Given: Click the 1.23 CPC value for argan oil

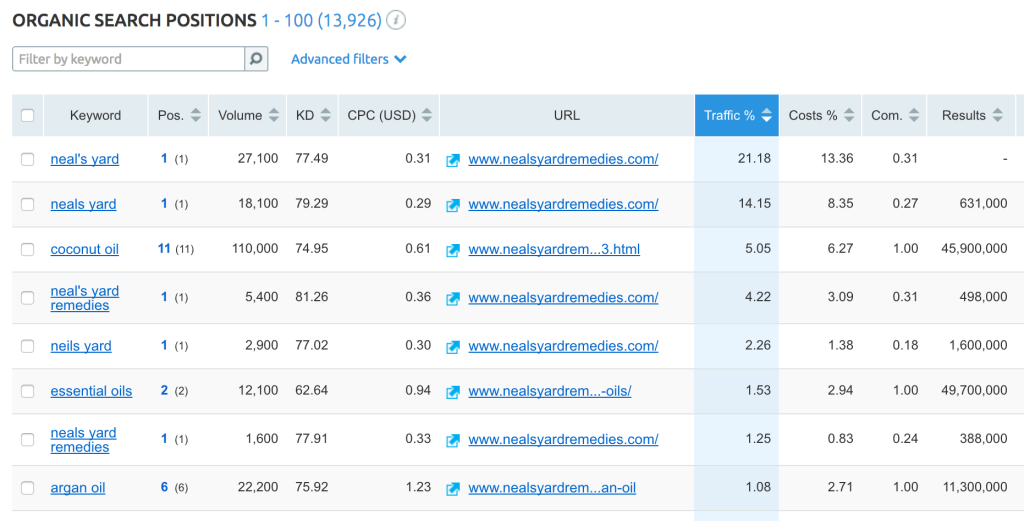Looking at the screenshot, I should coord(418,486).
